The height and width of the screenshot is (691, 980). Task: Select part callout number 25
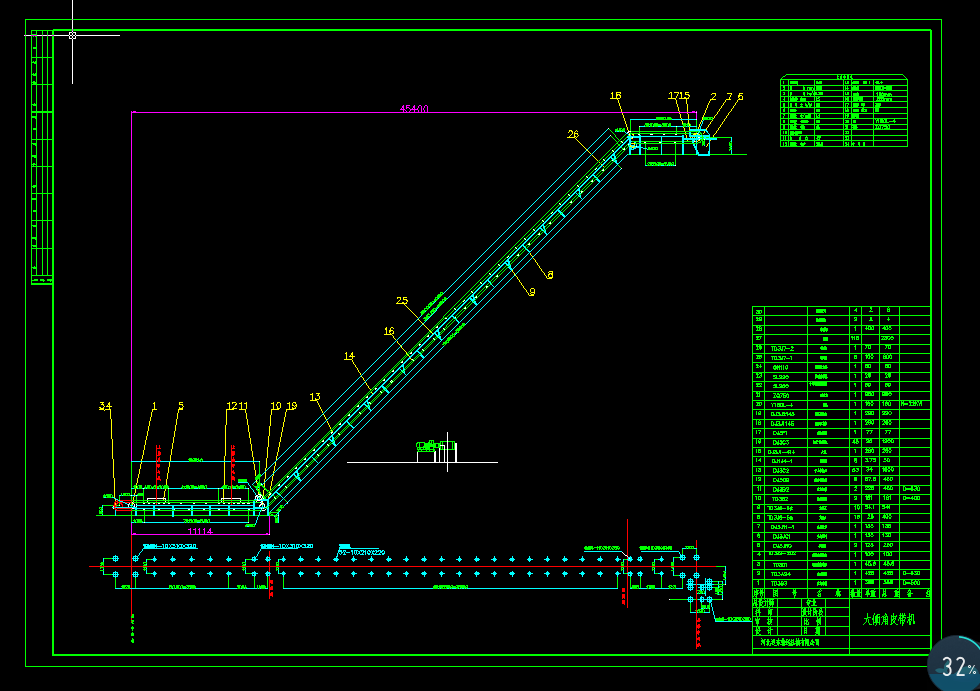point(402,301)
